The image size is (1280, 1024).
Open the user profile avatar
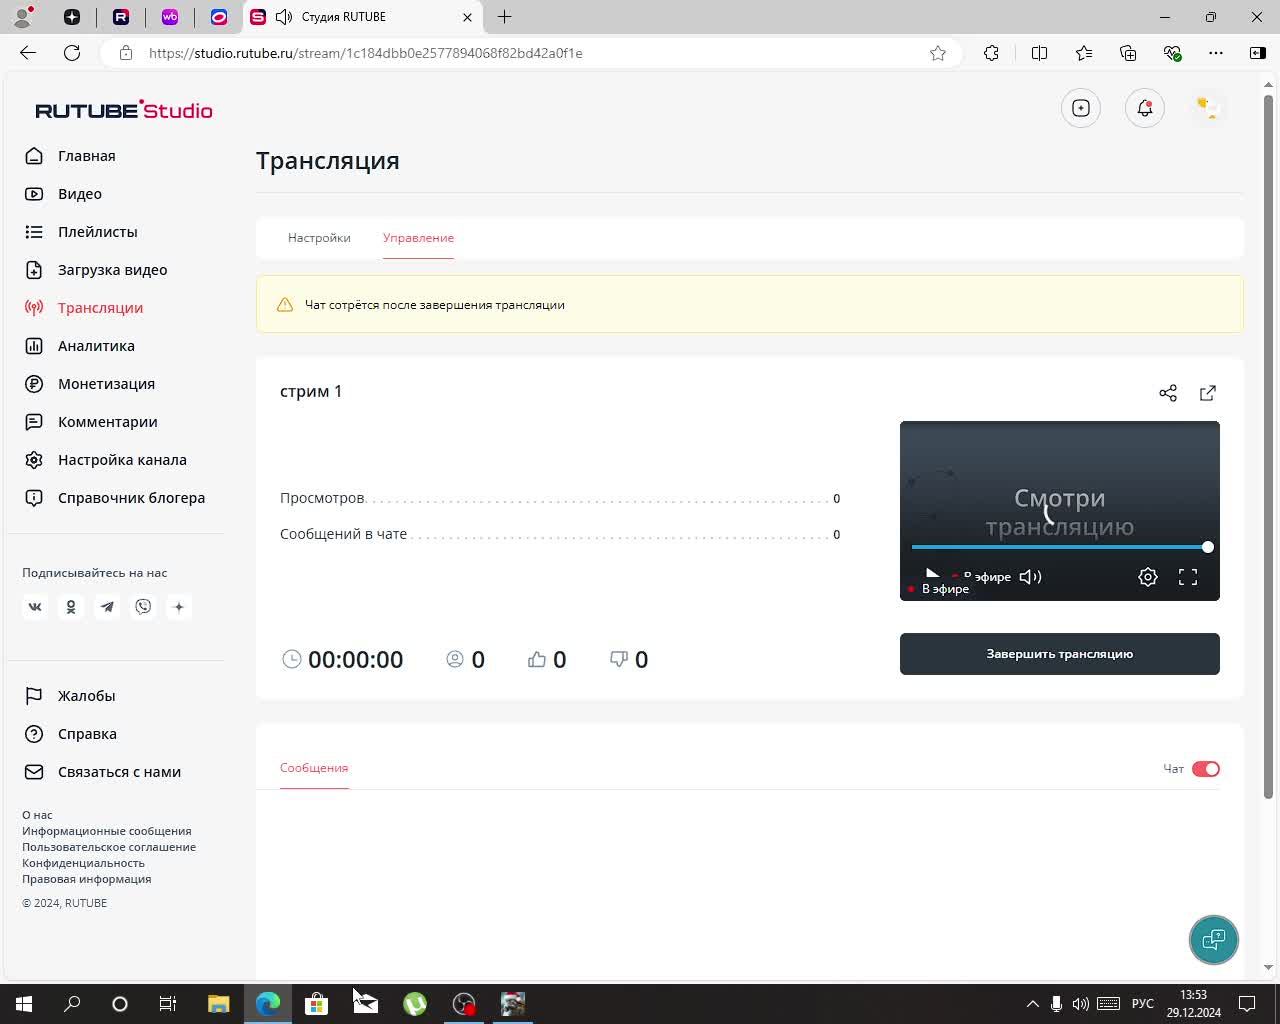pos(1208,108)
